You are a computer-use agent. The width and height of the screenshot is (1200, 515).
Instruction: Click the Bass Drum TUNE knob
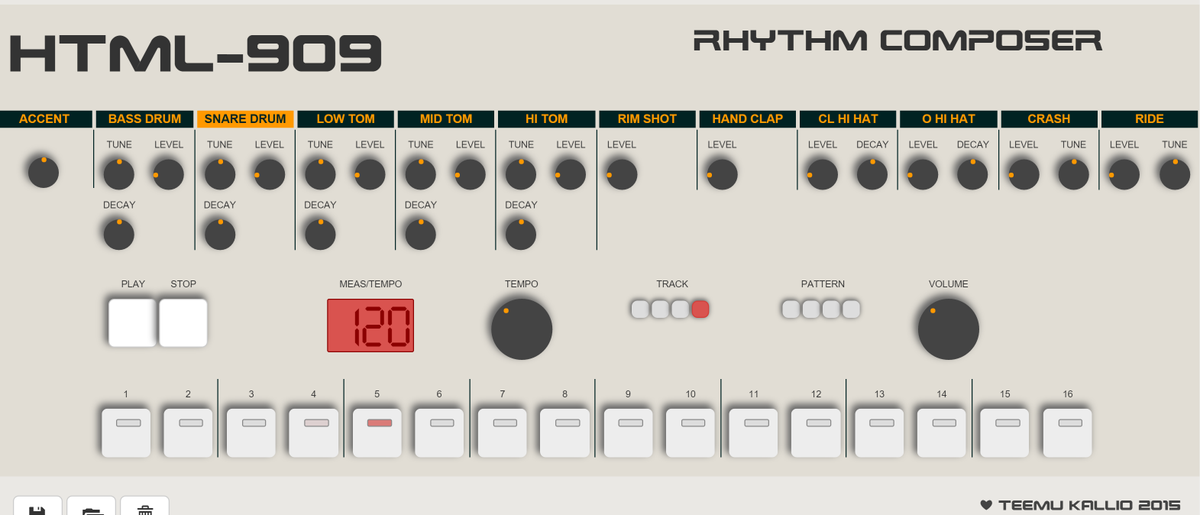119,175
